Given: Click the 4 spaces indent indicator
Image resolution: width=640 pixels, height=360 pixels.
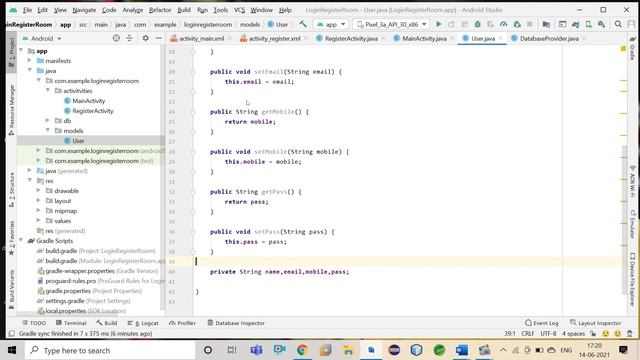Looking at the screenshot, I should 573,333.
